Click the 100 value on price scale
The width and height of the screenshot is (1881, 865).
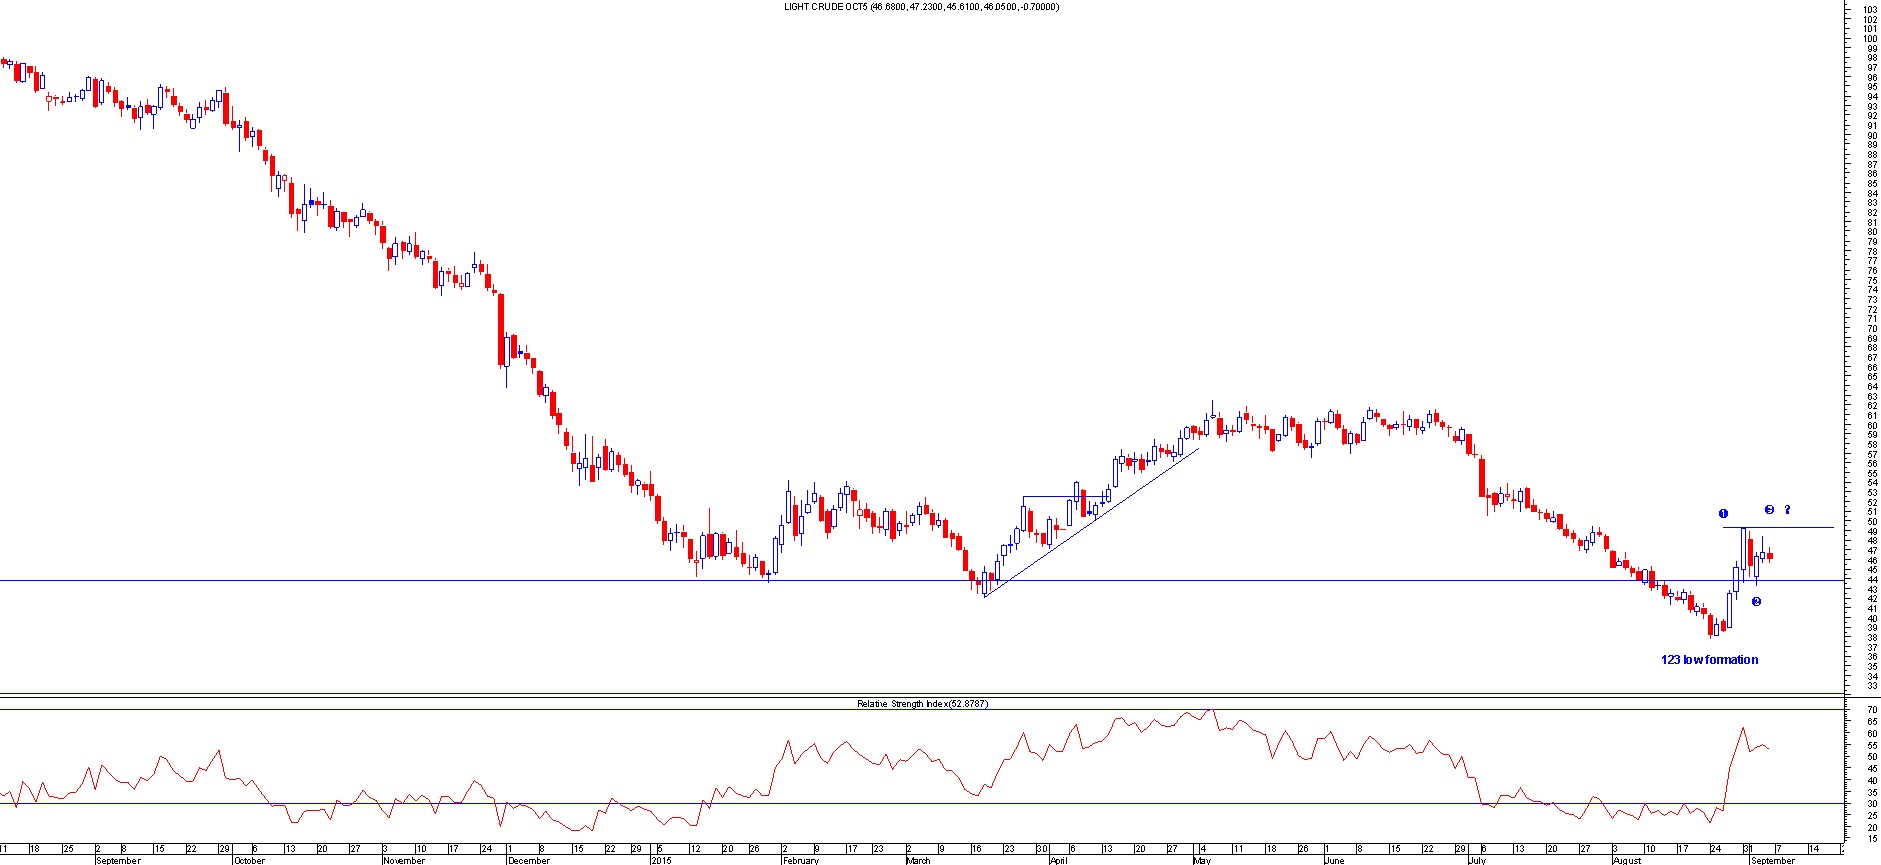(1870, 39)
